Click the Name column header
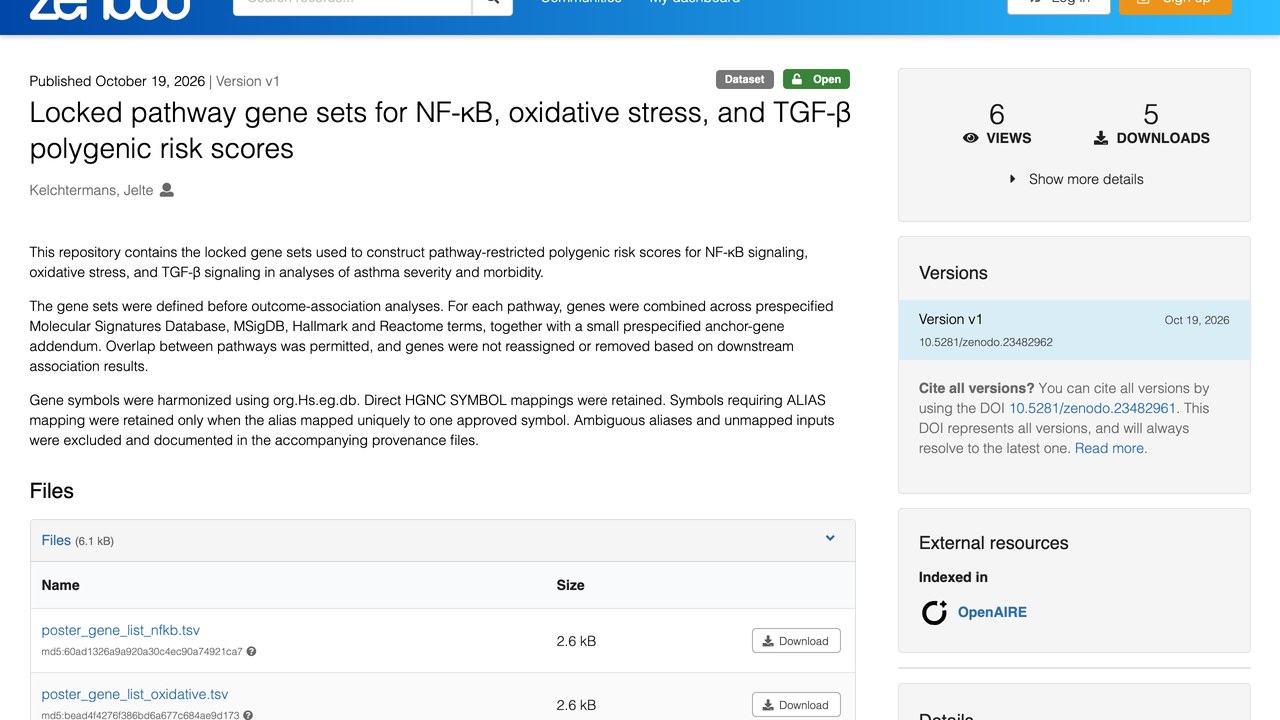Screen dimensions: 1280x720 [x=61, y=585]
